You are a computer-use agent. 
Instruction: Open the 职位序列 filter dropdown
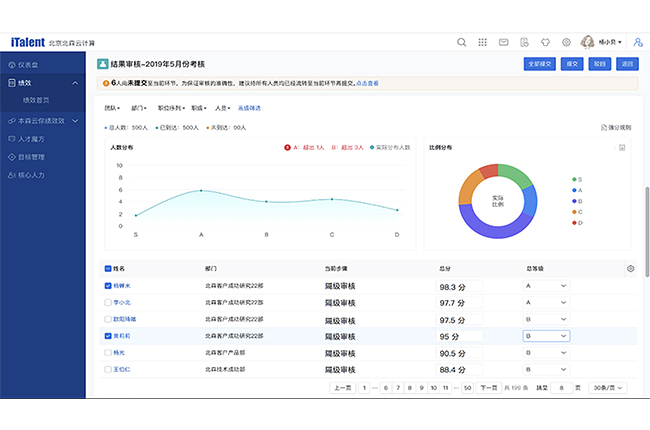click(x=171, y=108)
